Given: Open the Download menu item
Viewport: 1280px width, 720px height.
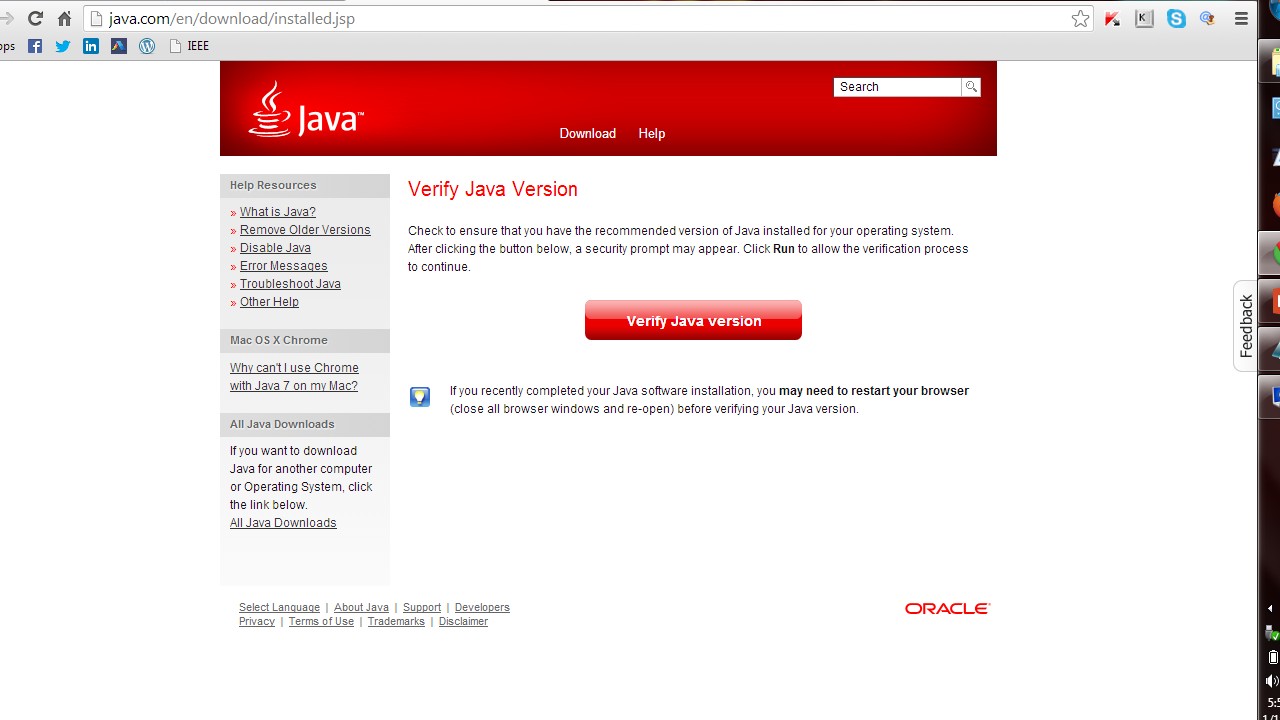Looking at the screenshot, I should (x=587, y=133).
